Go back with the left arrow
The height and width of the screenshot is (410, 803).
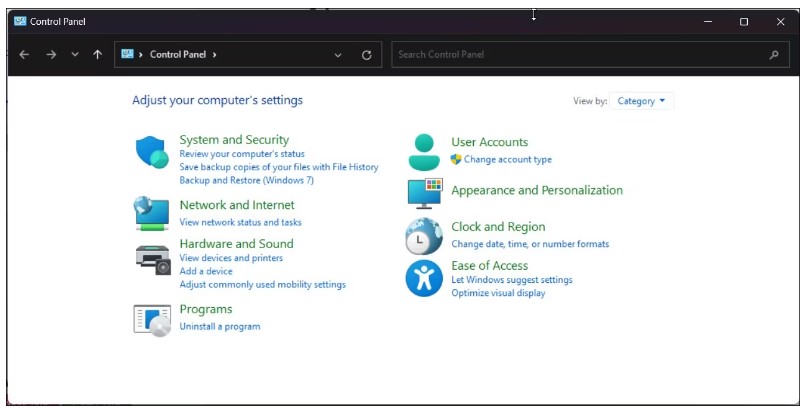tap(24, 54)
